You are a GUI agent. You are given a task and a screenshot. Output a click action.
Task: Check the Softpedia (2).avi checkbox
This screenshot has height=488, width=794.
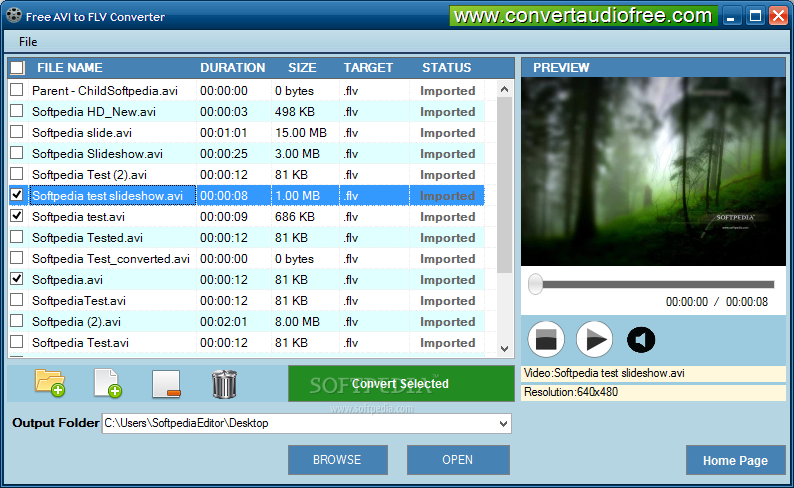[x=17, y=321]
